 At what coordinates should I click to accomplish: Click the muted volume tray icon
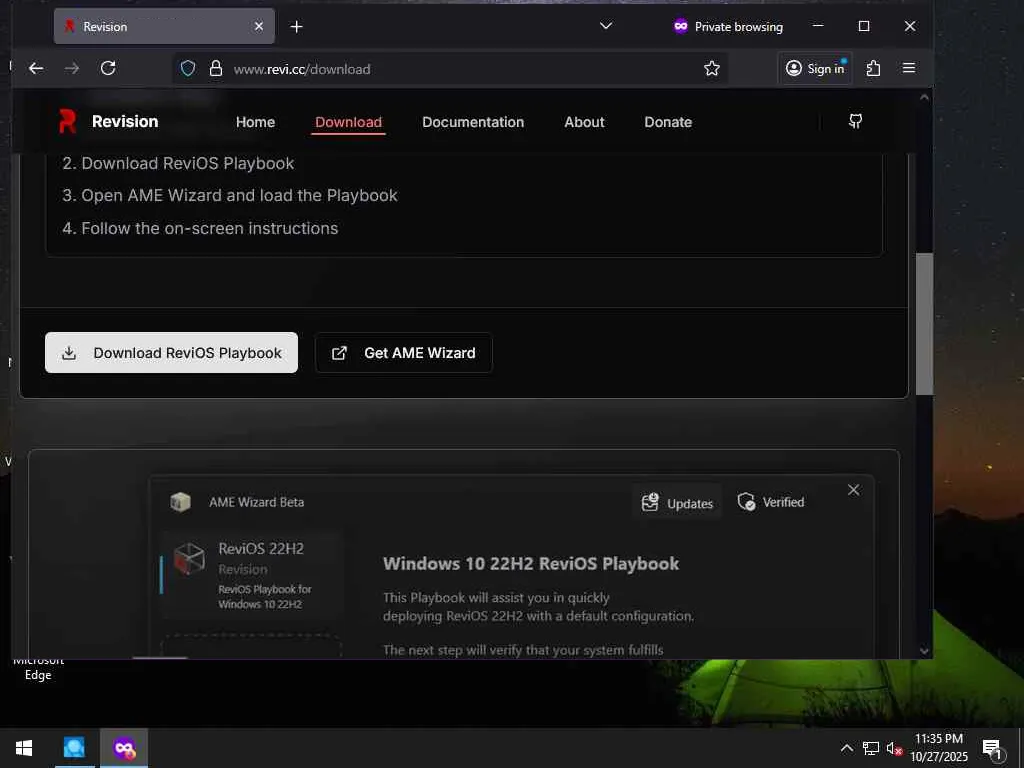click(x=894, y=748)
